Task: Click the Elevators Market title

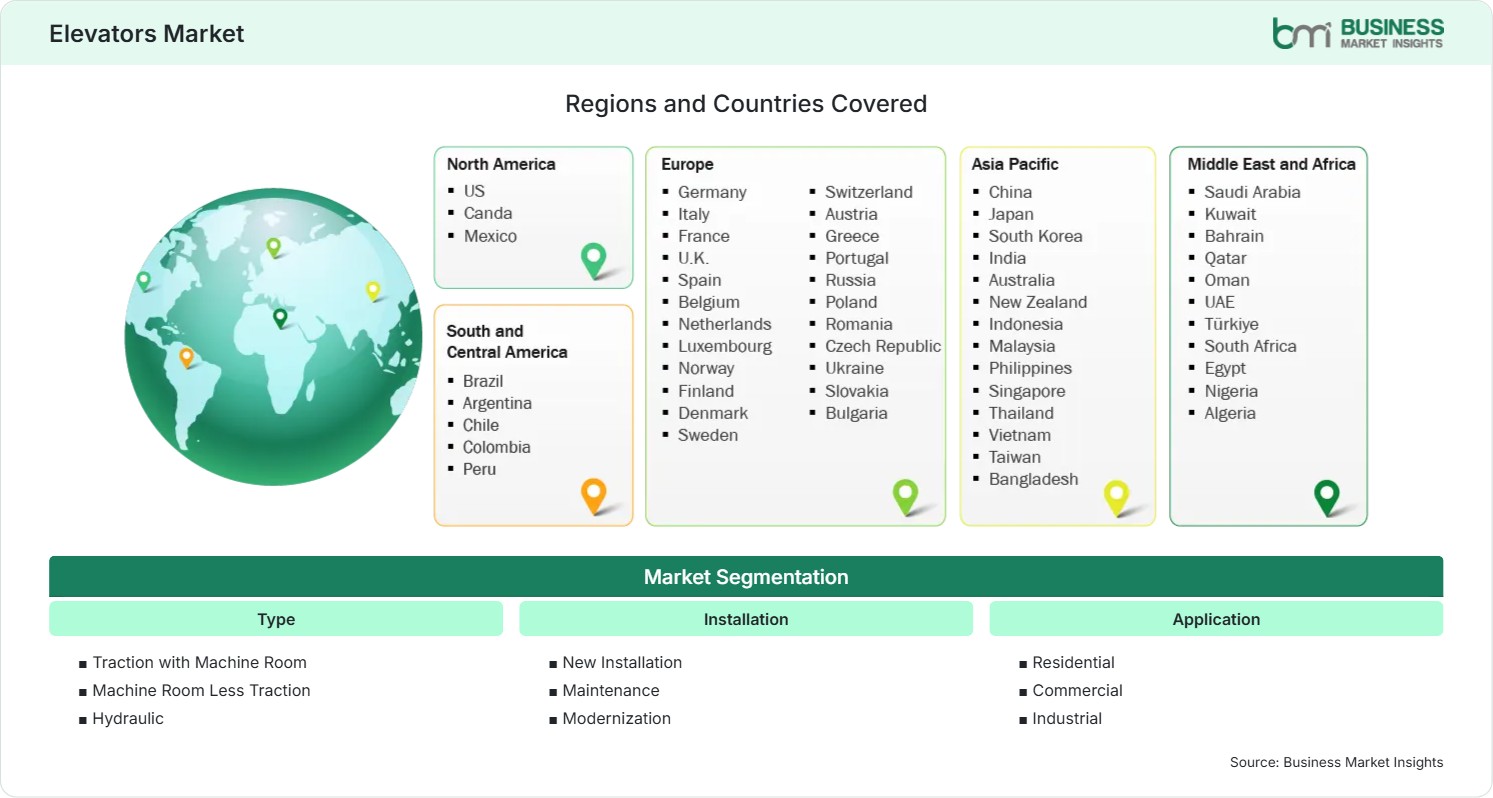Action: (147, 34)
